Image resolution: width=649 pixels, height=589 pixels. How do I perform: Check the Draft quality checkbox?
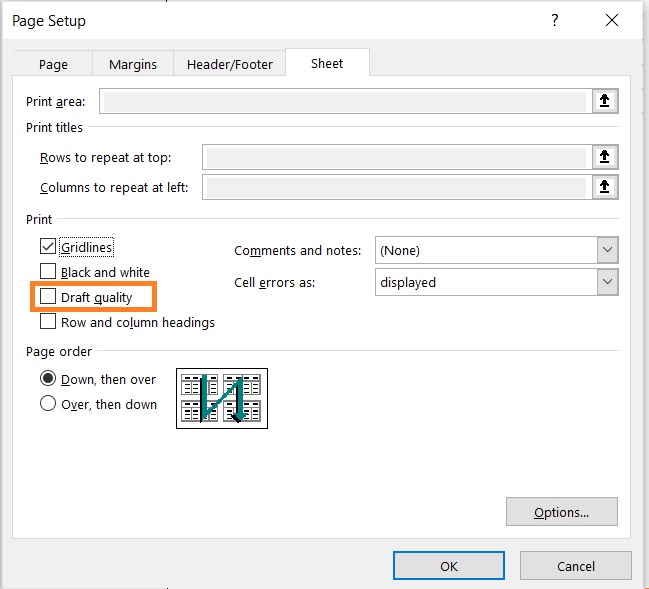[48, 296]
